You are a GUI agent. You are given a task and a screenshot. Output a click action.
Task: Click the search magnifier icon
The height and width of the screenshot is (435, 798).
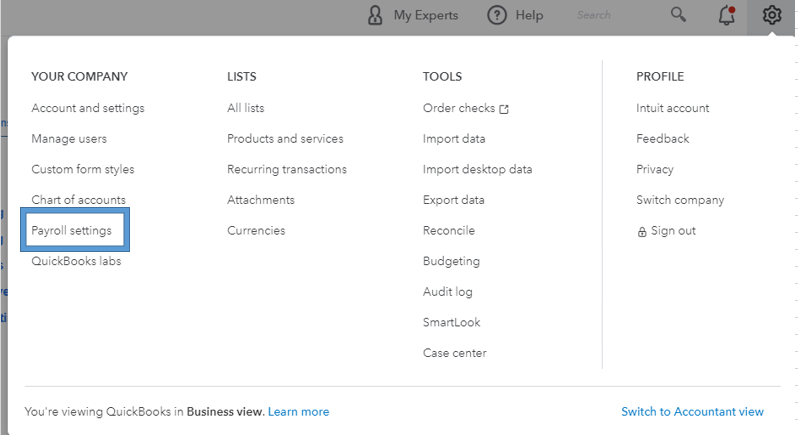[679, 15]
